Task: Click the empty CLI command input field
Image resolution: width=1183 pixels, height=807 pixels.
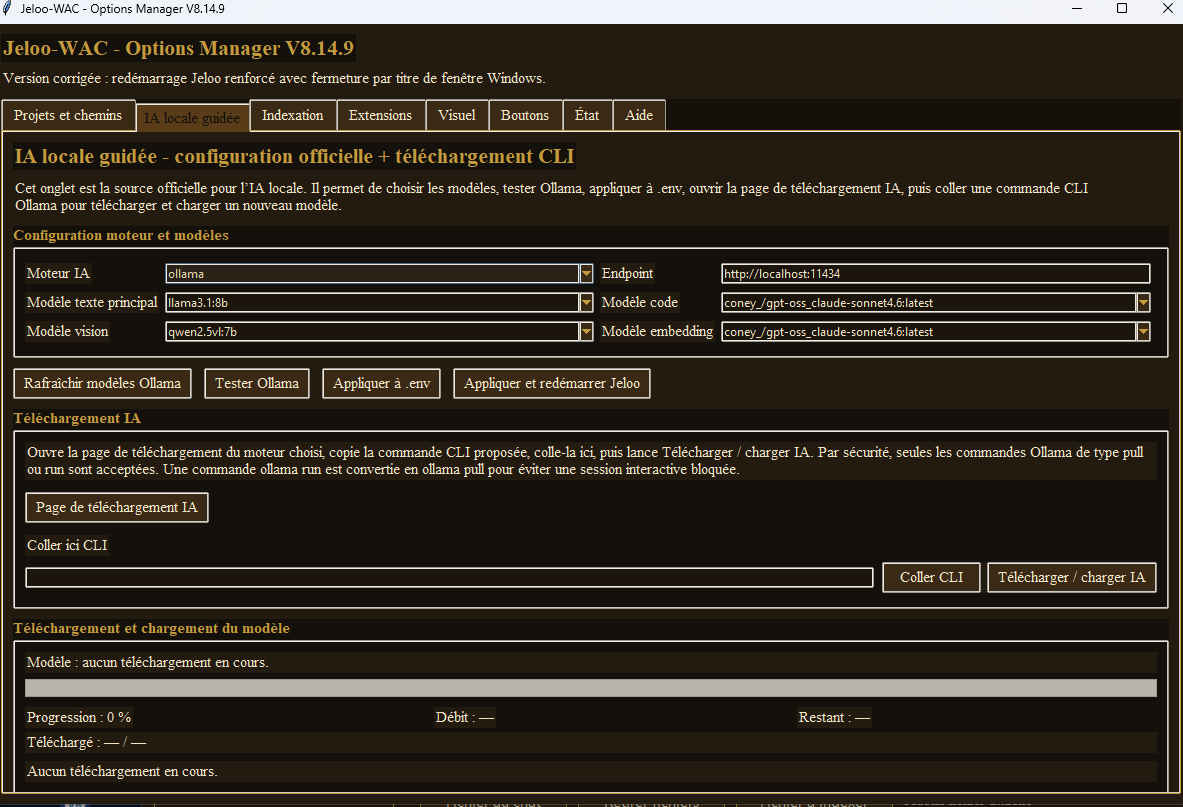Action: [450, 578]
